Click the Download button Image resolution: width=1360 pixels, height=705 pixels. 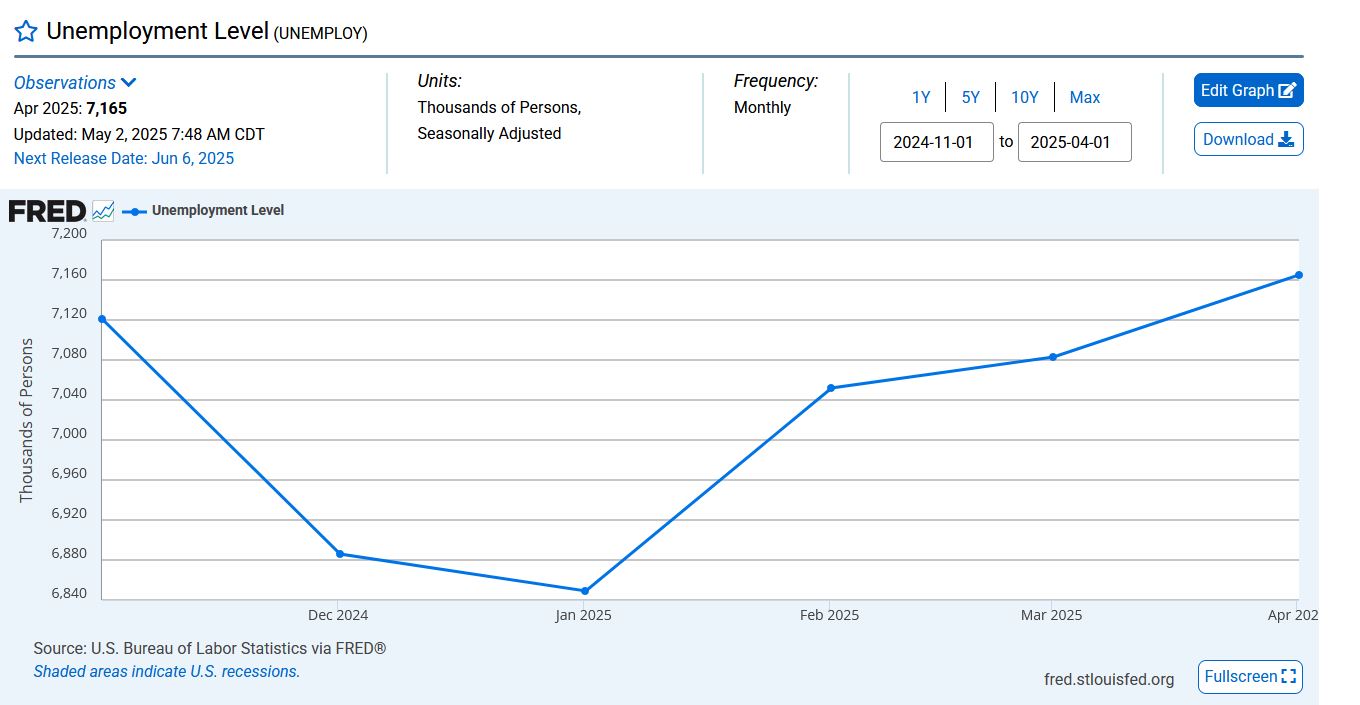tap(1248, 139)
